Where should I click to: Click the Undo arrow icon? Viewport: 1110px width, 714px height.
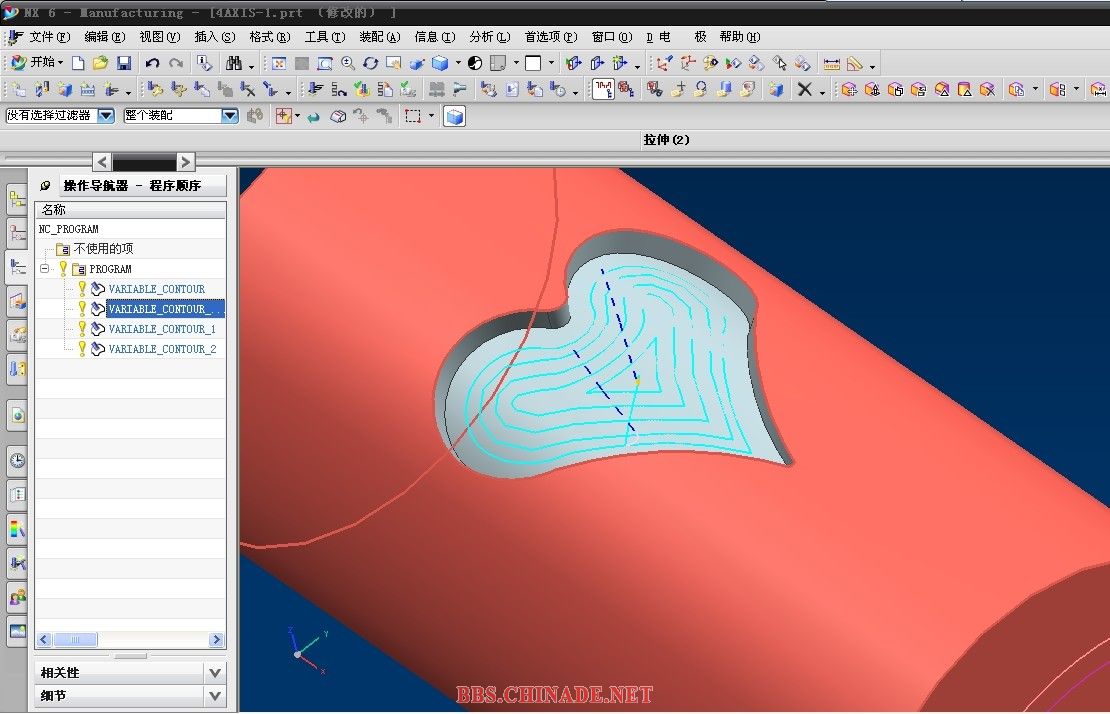152,63
